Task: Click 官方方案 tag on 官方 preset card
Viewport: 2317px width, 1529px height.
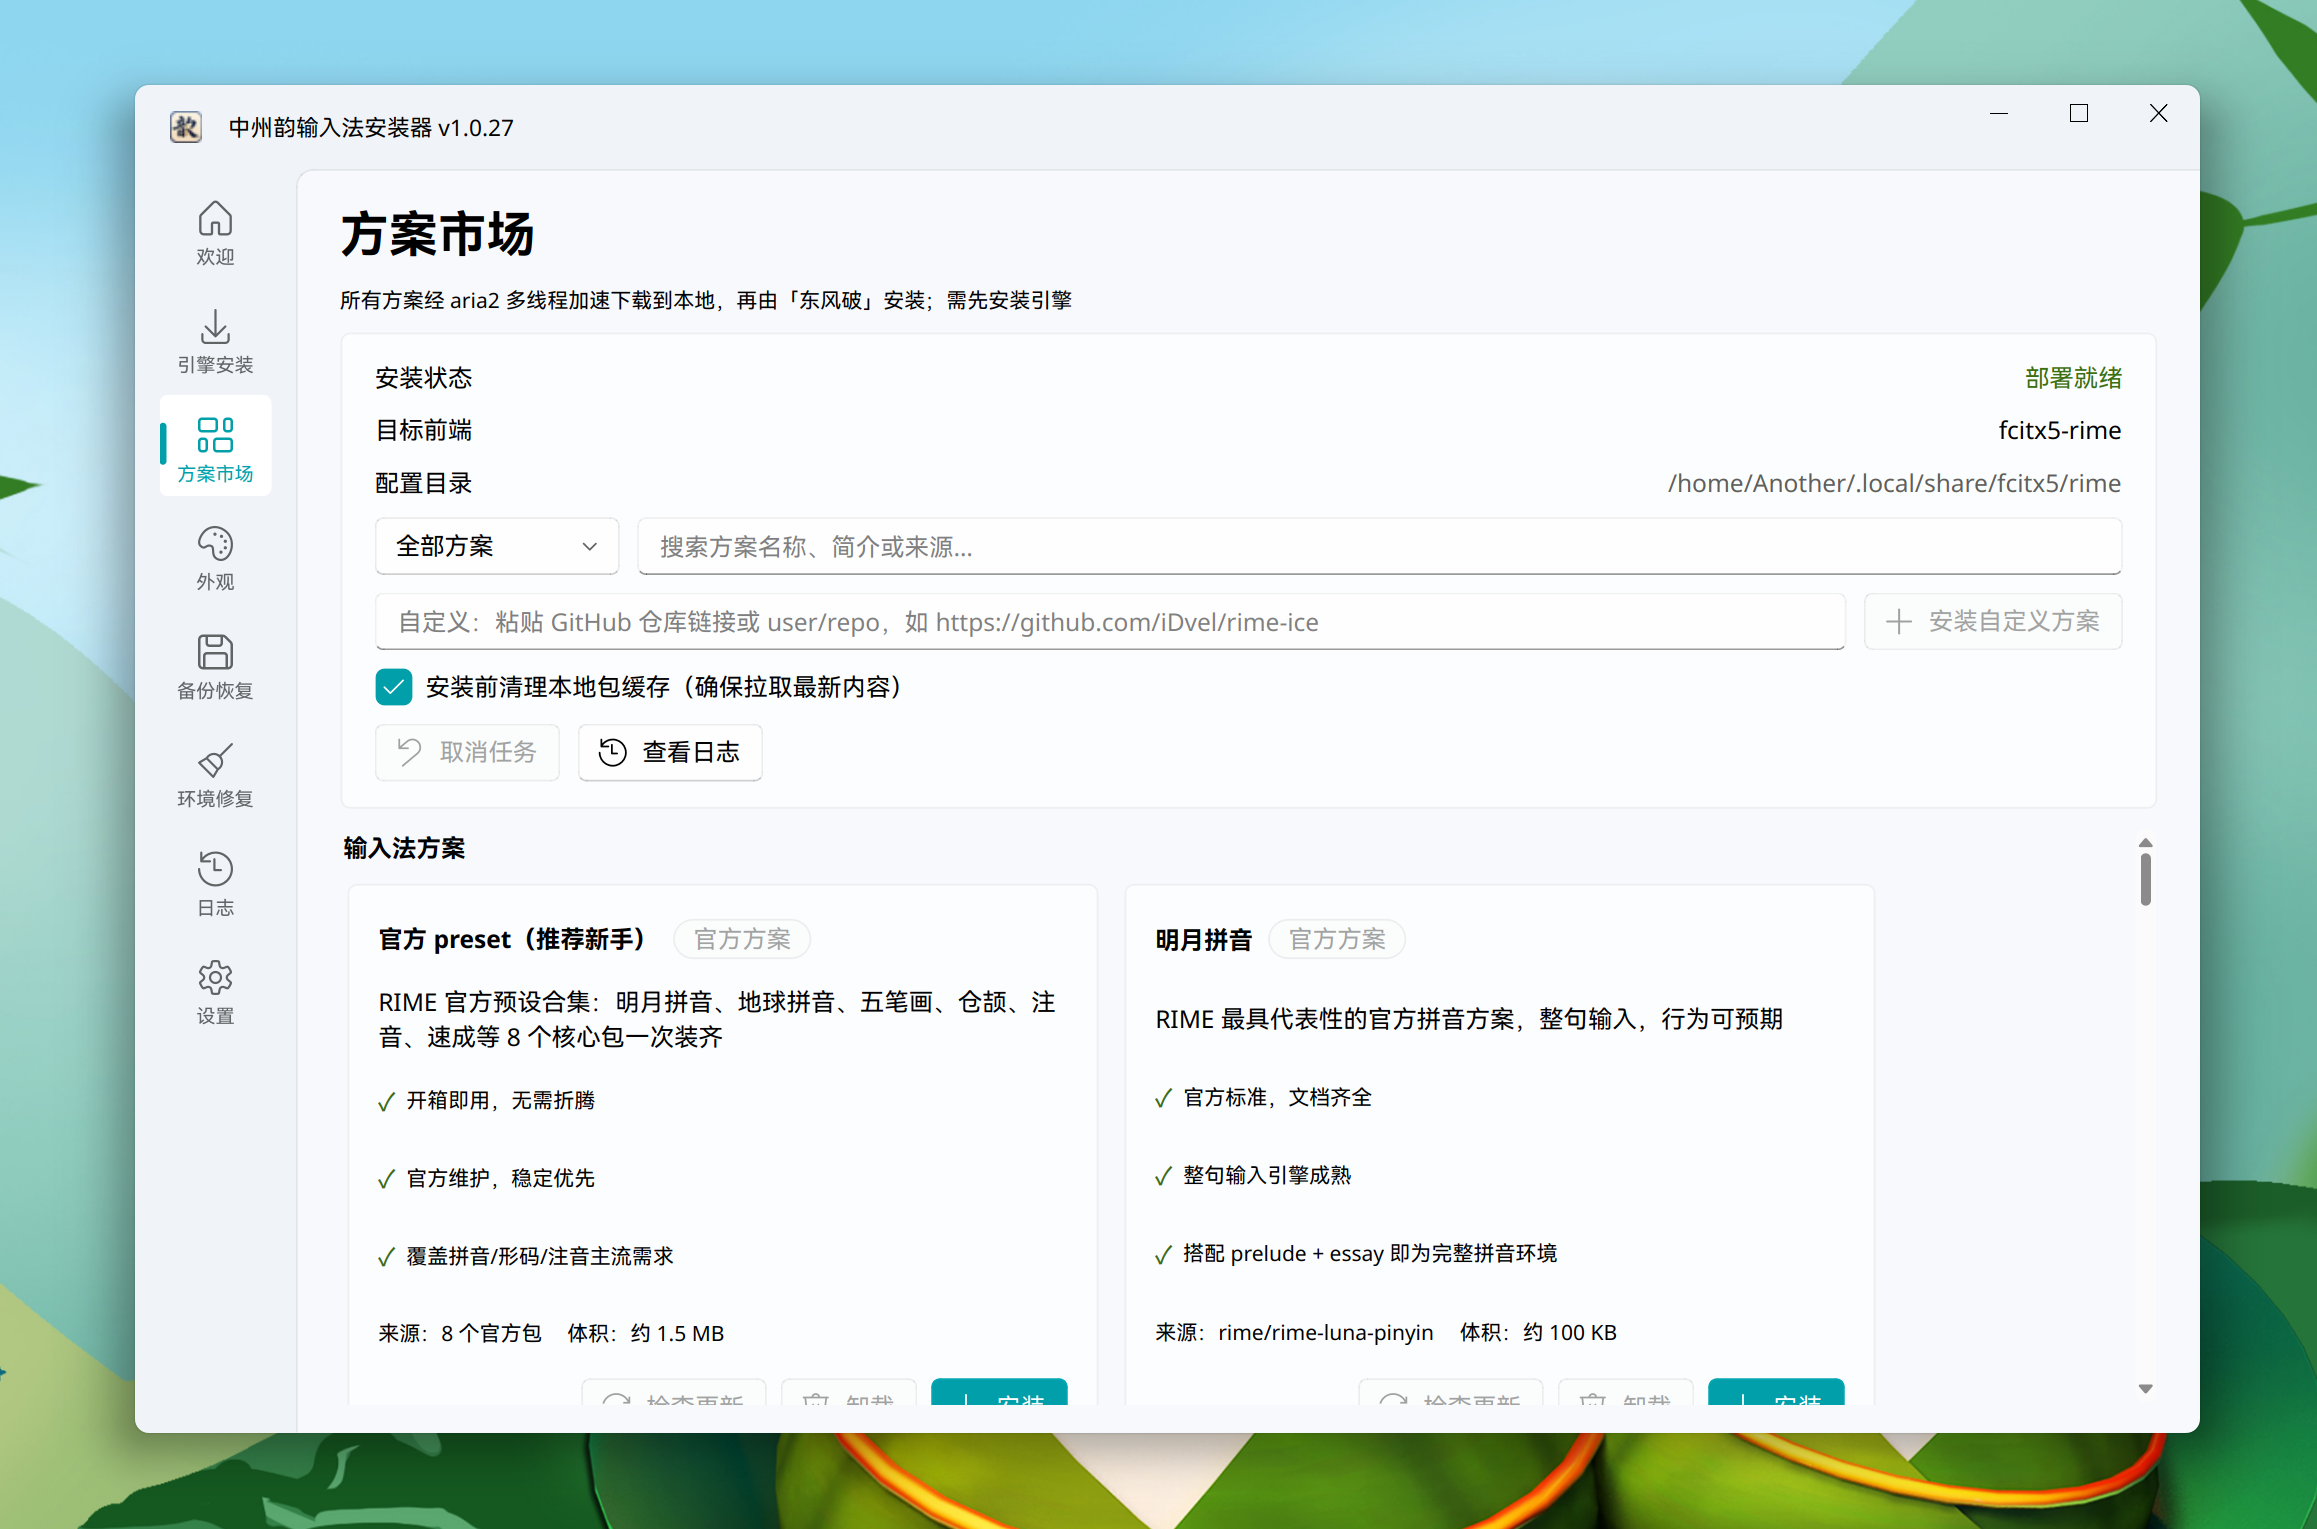Action: (x=742, y=939)
